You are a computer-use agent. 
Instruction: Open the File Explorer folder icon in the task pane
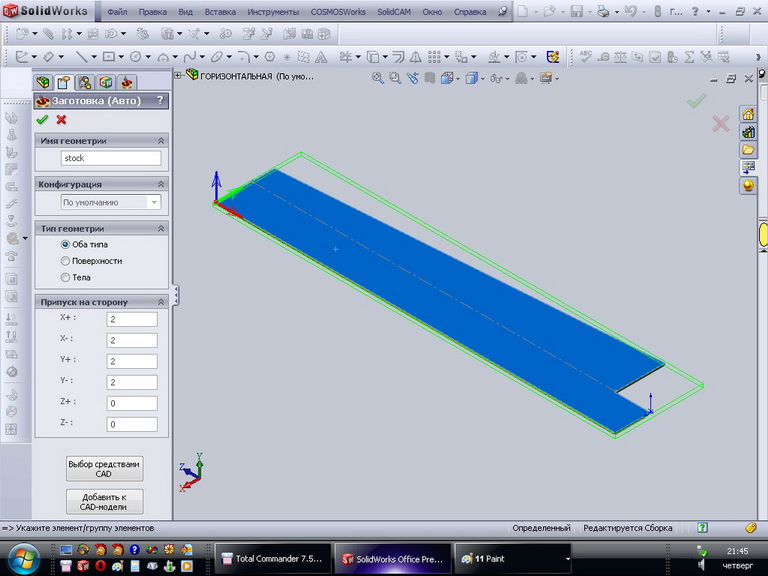(x=748, y=150)
